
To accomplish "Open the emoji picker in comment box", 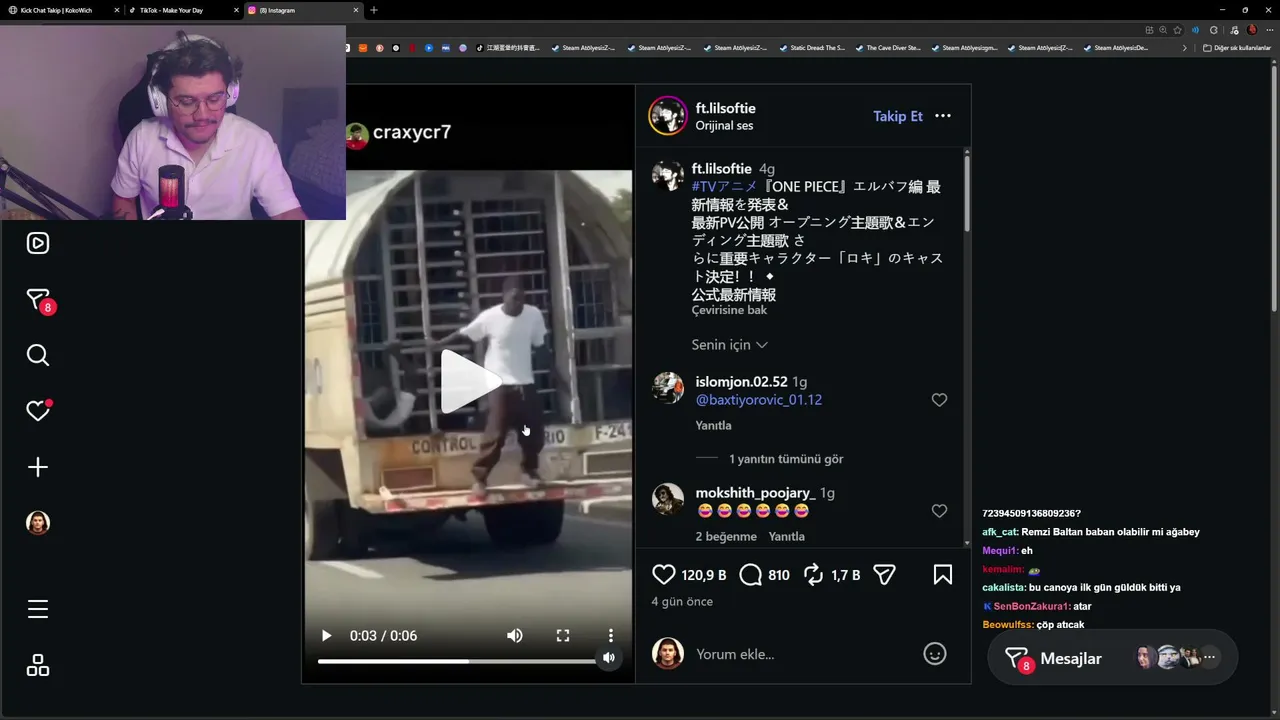I will 935,654.
